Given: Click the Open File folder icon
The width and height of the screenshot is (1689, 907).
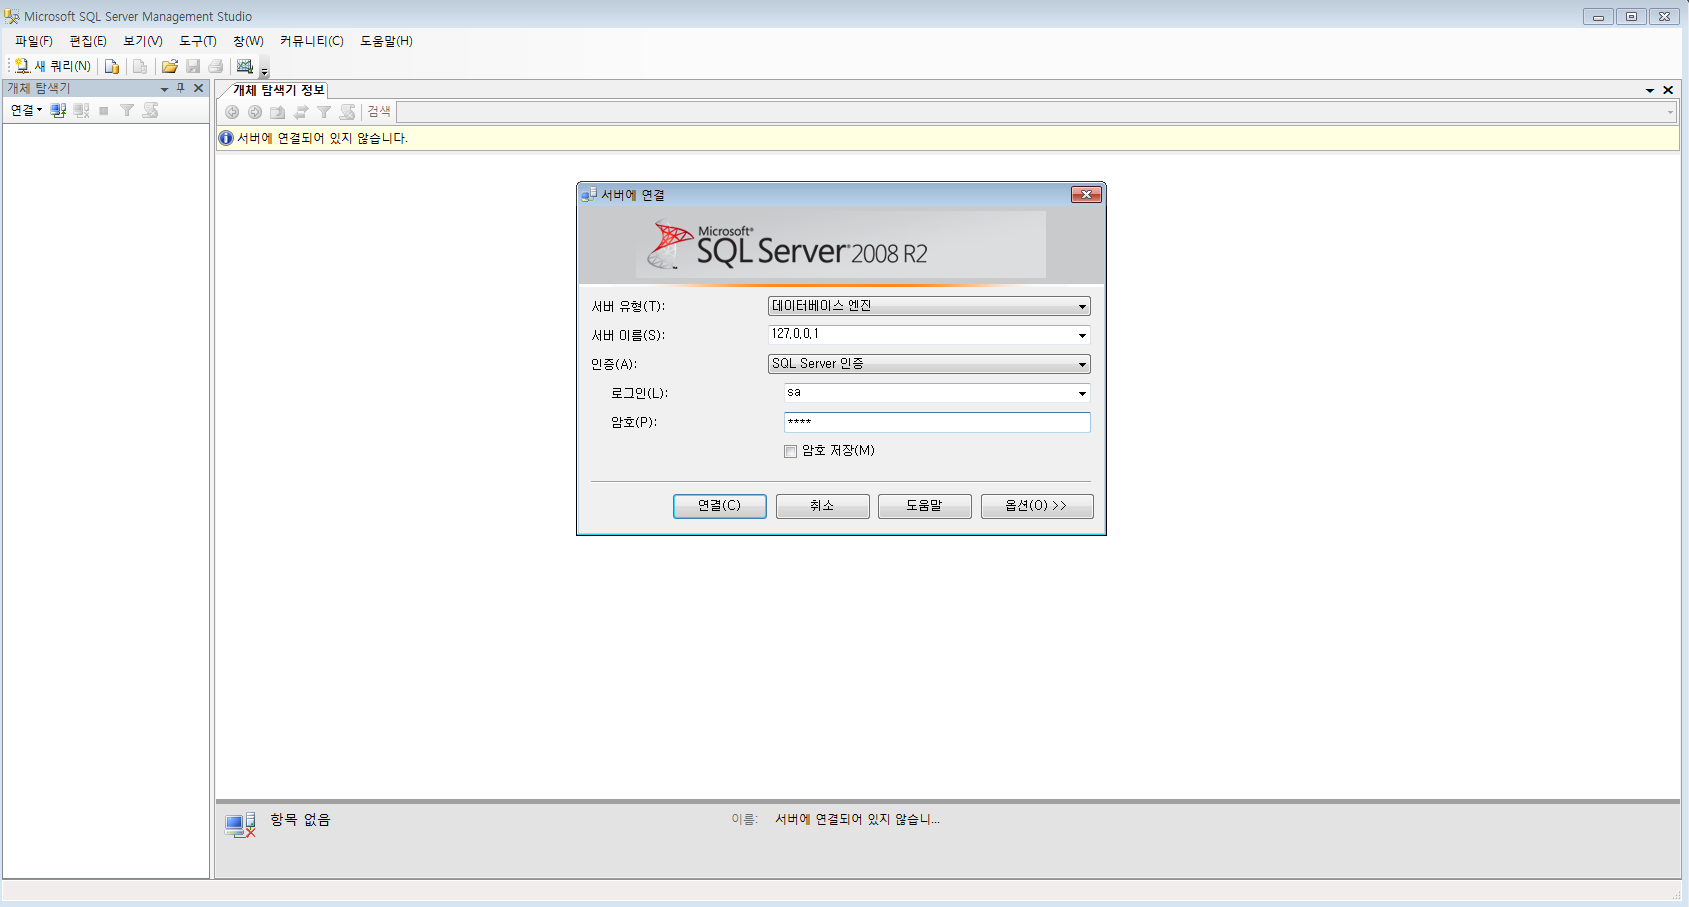Looking at the screenshot, I should 170,66.
